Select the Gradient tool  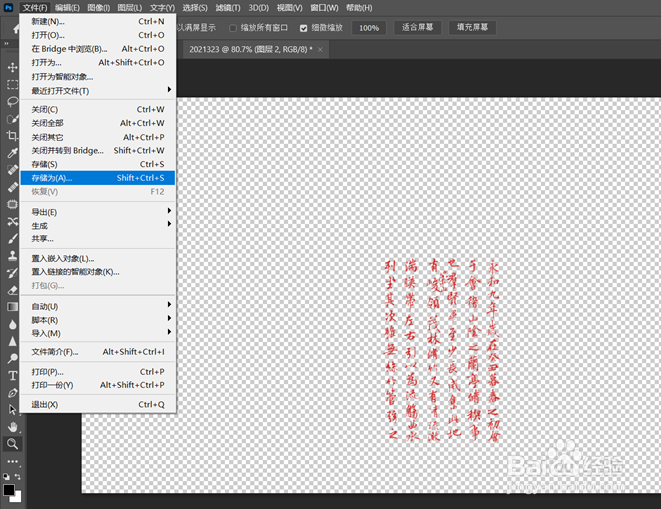pyautogui.click(x=12, y=307)
